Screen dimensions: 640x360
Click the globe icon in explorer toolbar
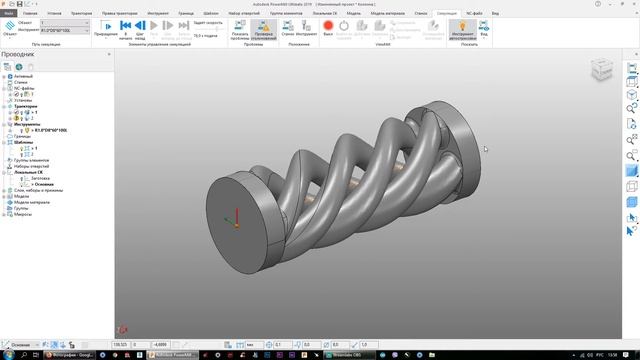point(19,67)
